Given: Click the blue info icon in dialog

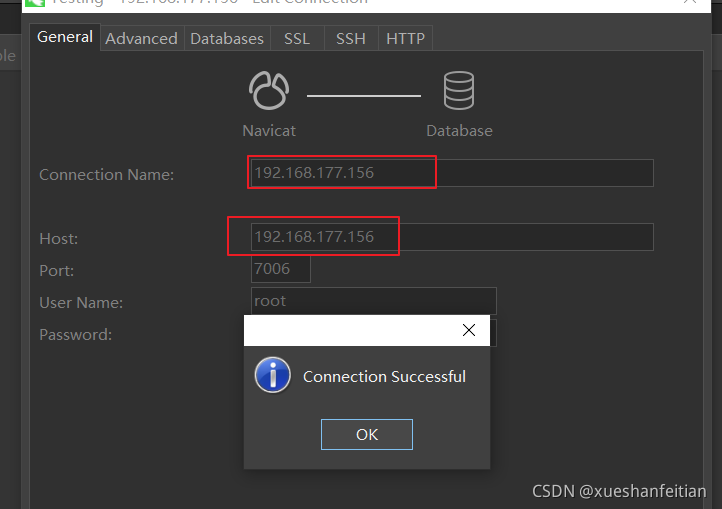Looking at the screenshot, I should tap(273, 375).
